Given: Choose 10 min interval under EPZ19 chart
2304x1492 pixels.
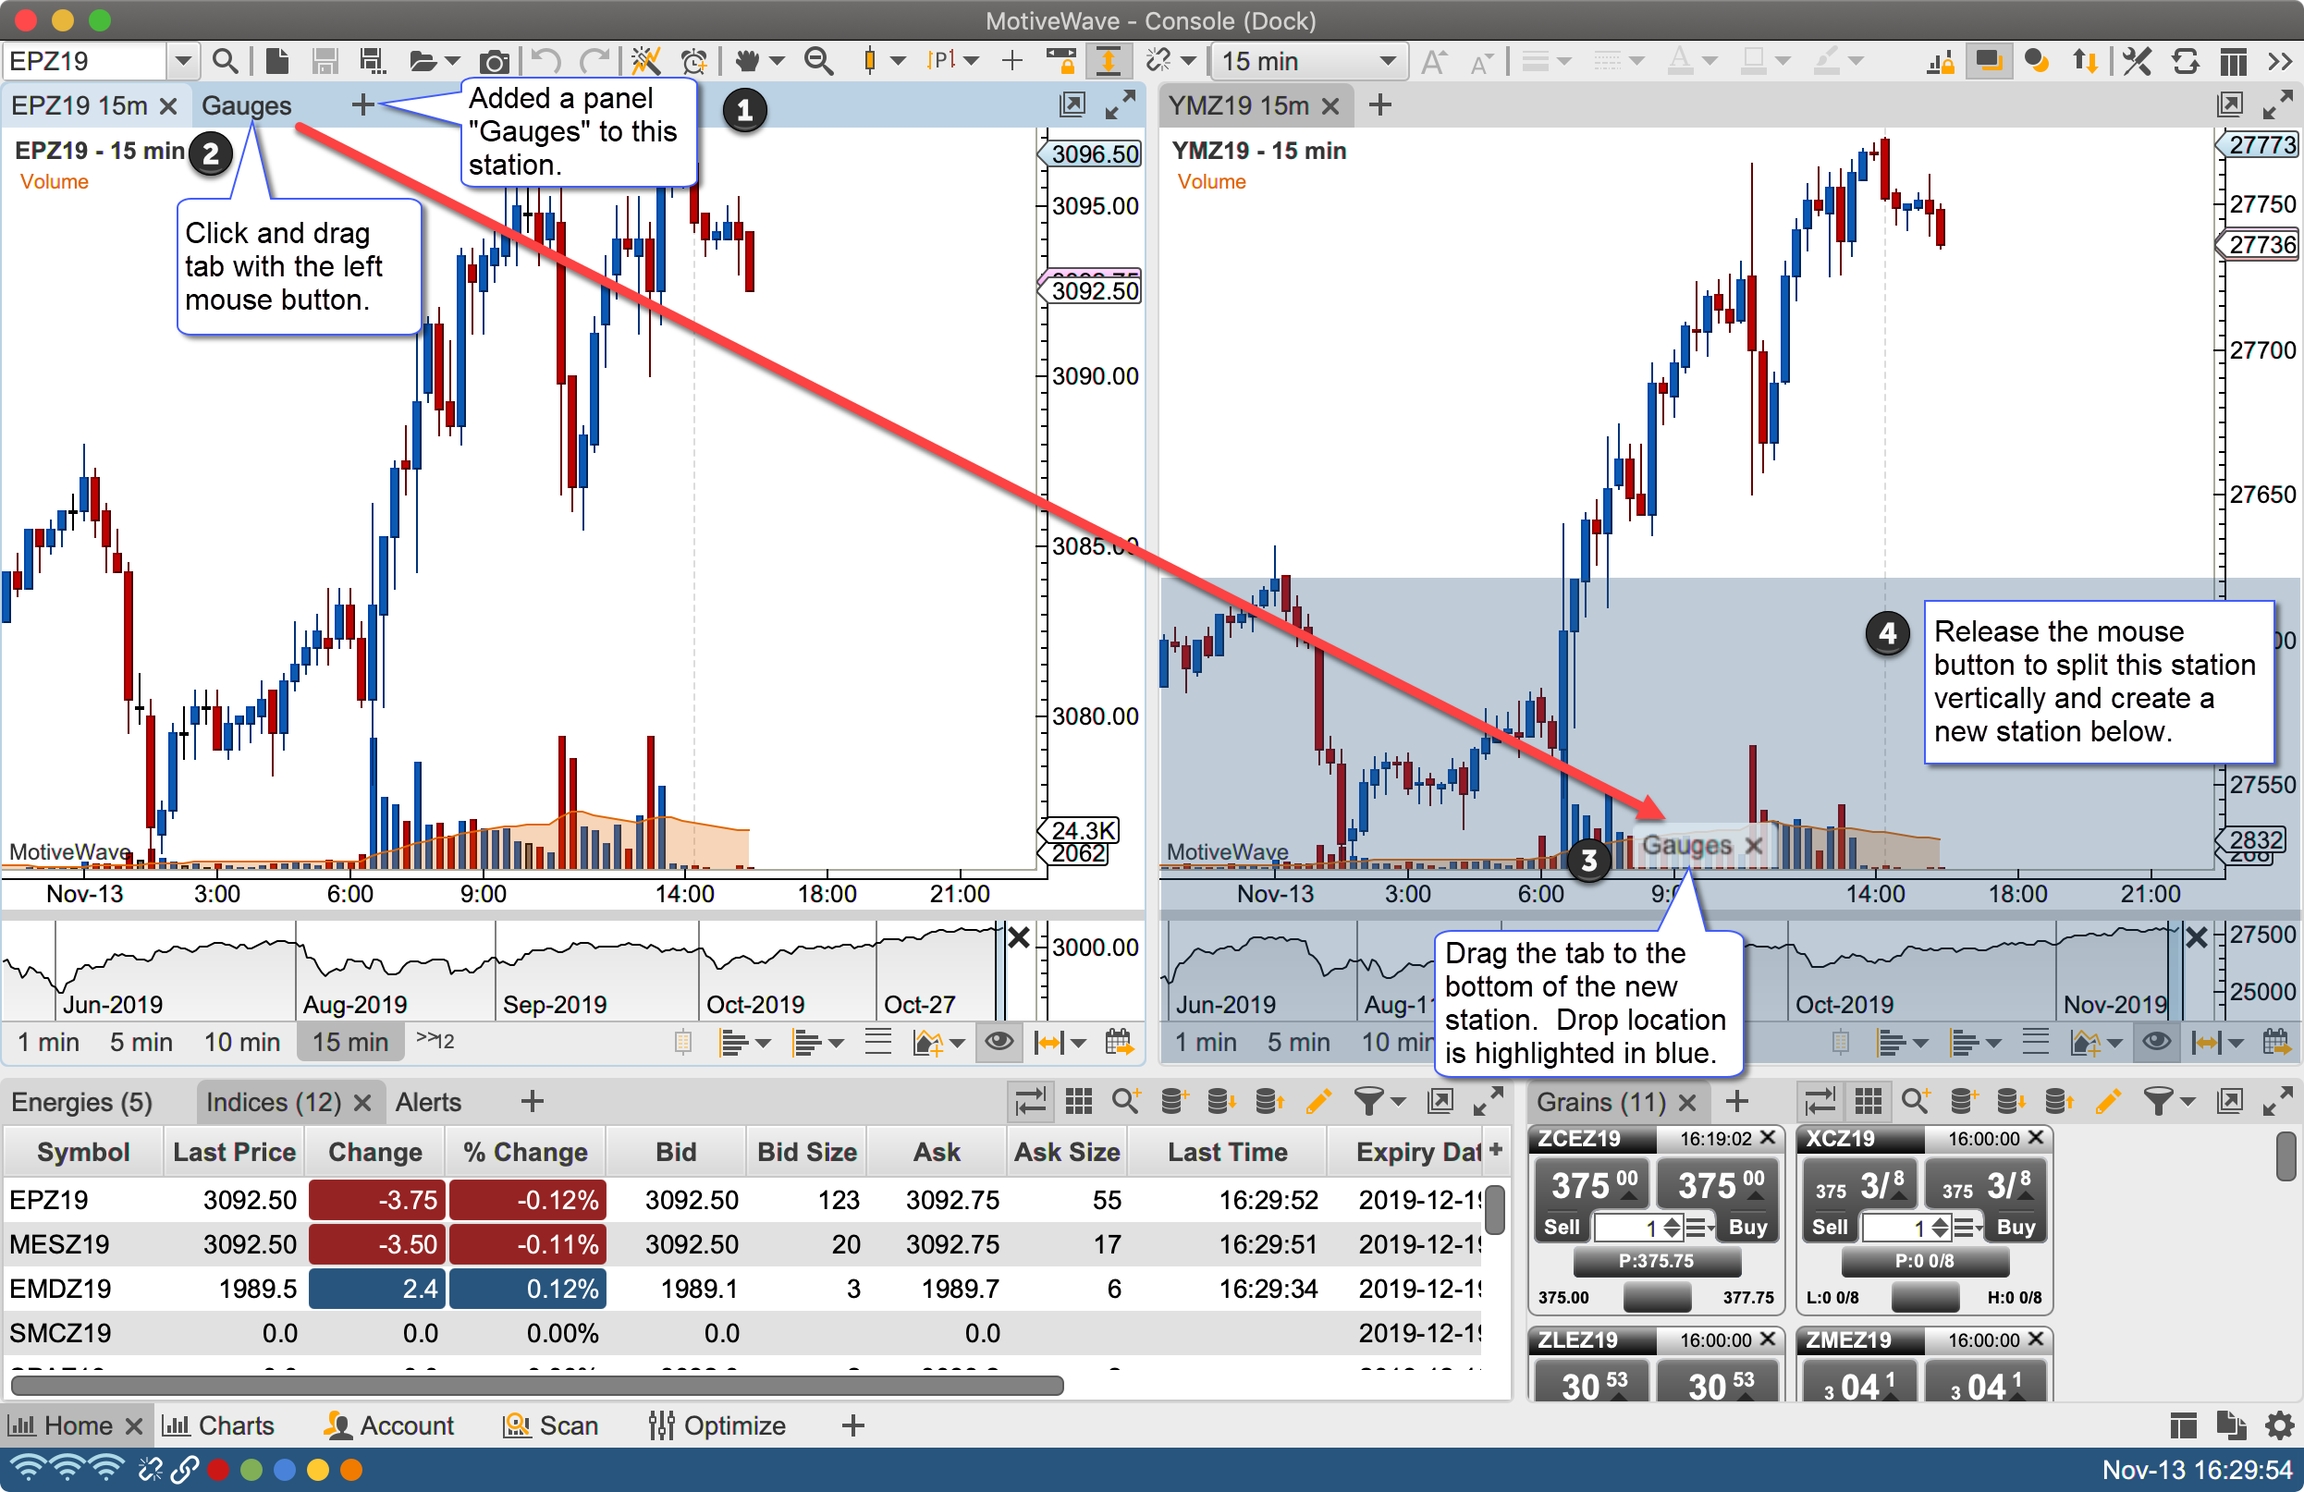Looking at the screenshot, I should pos(242,1042).
